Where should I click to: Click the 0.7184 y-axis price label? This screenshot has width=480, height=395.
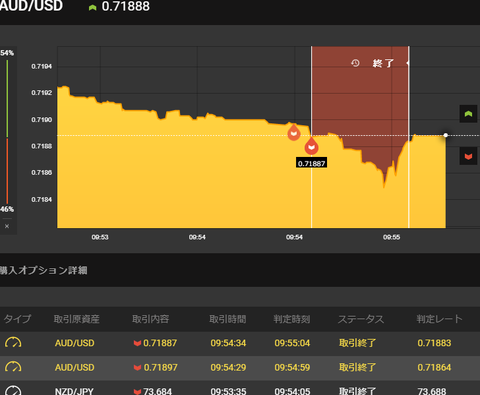(42, 199)
